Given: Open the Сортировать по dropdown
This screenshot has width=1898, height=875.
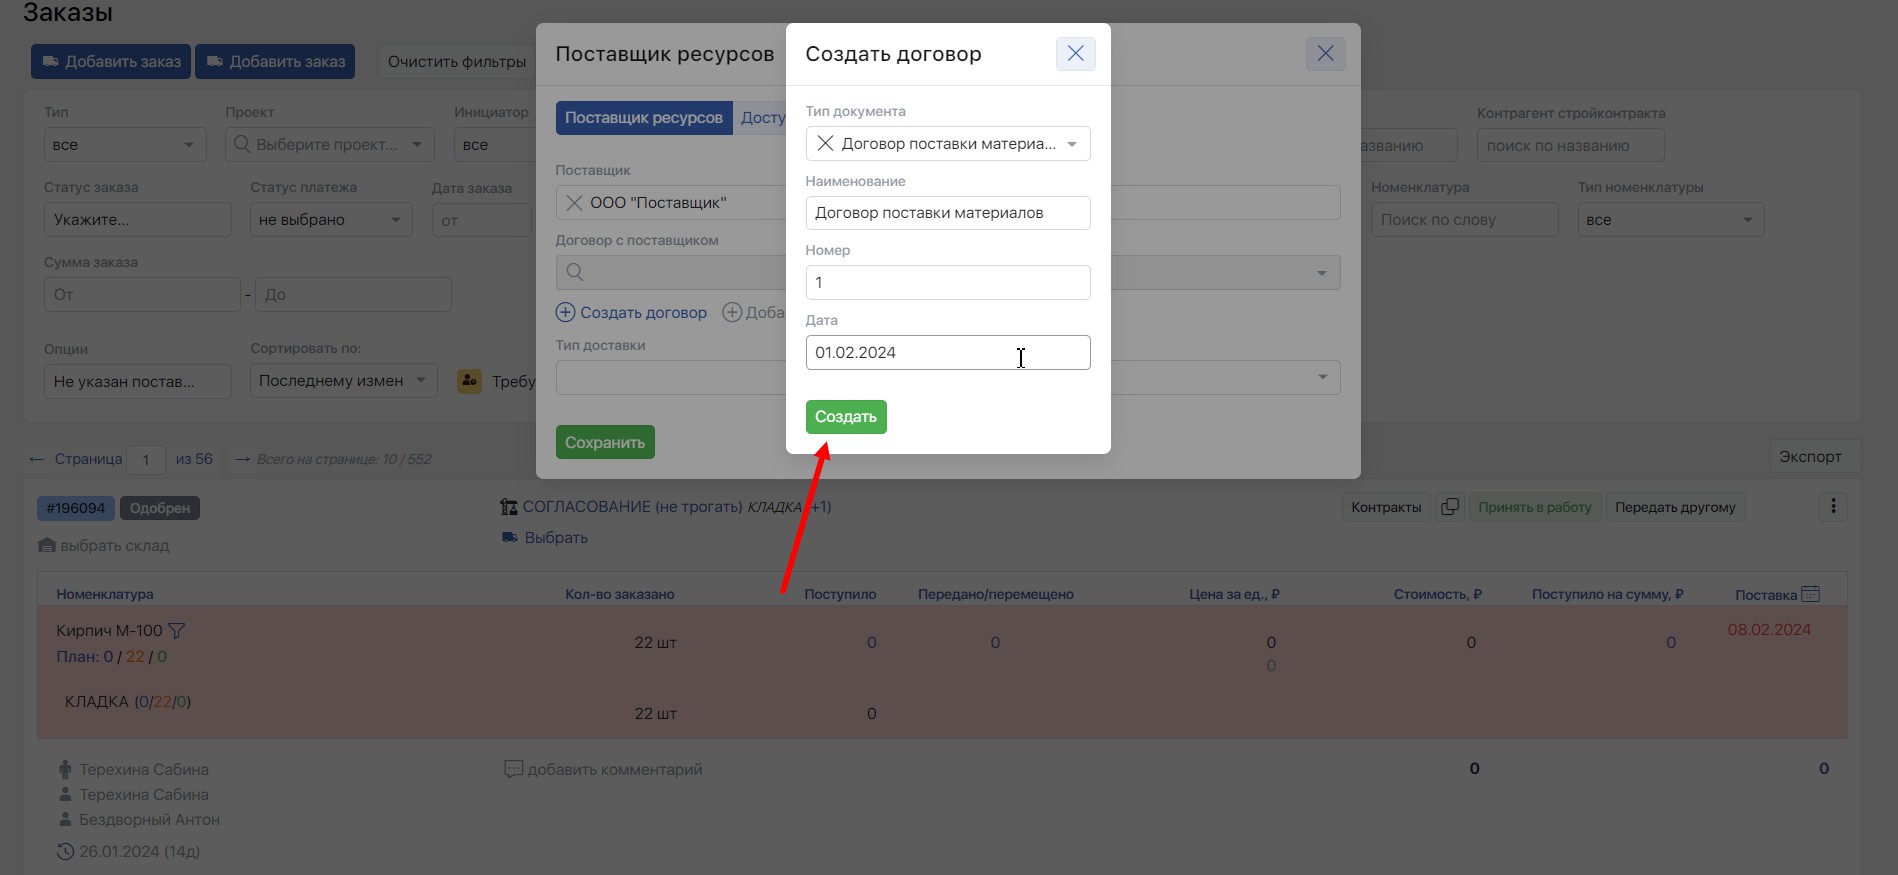Looking at the screenshot, I should coord(343,381).
